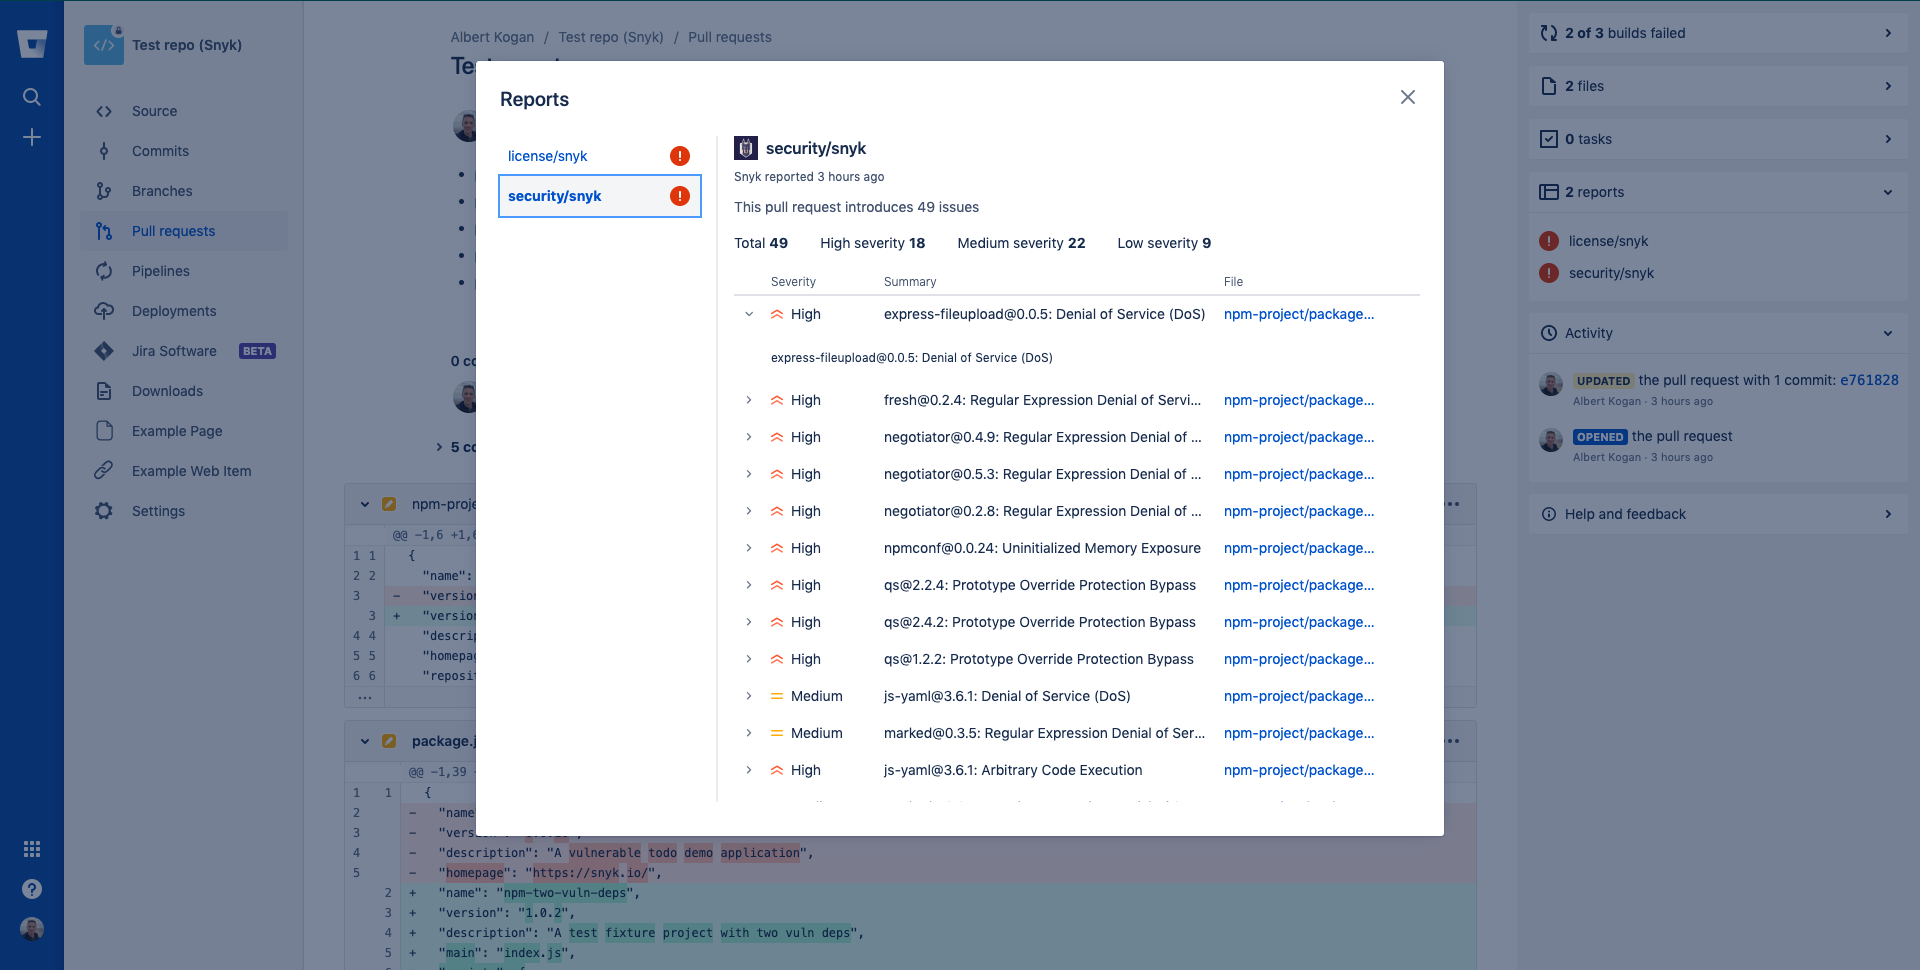This screenshot has height=970, width=1920.
Task: Select the Commits icon in repo navigation
Action: click(x=104, y=151)
